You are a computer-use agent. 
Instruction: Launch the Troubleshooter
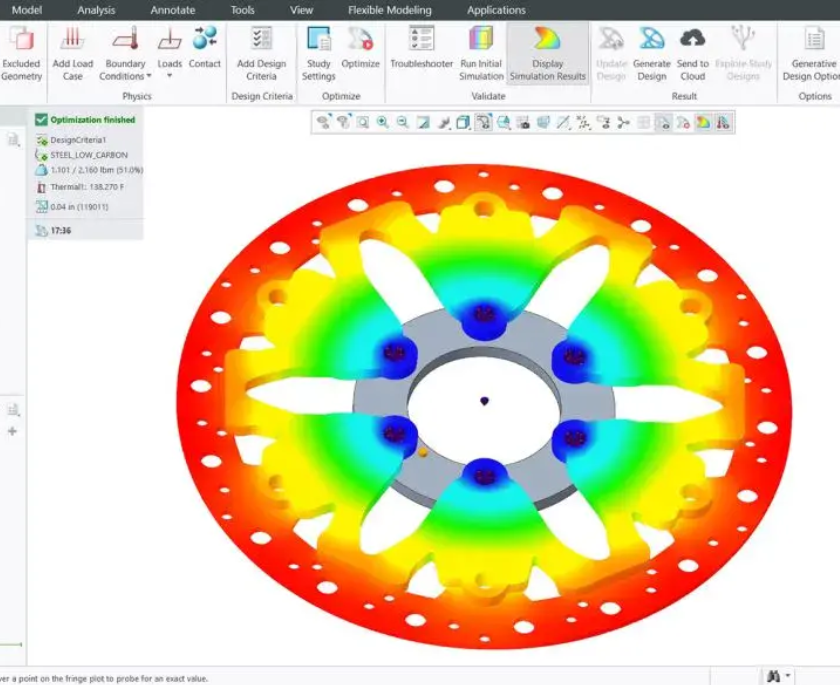coord(422,40)
